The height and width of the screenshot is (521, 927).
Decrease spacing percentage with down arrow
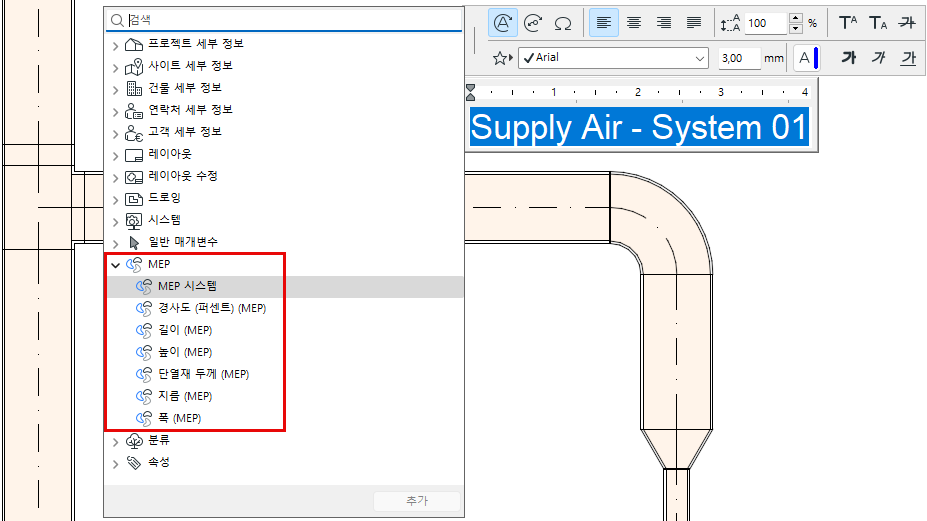coord(796,28)
